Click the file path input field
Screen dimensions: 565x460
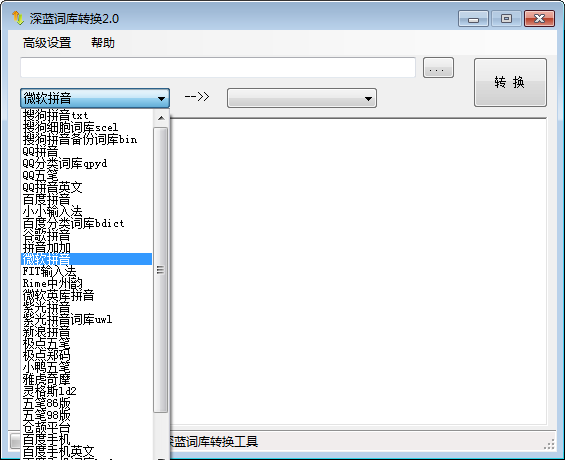tap(218, 67)
